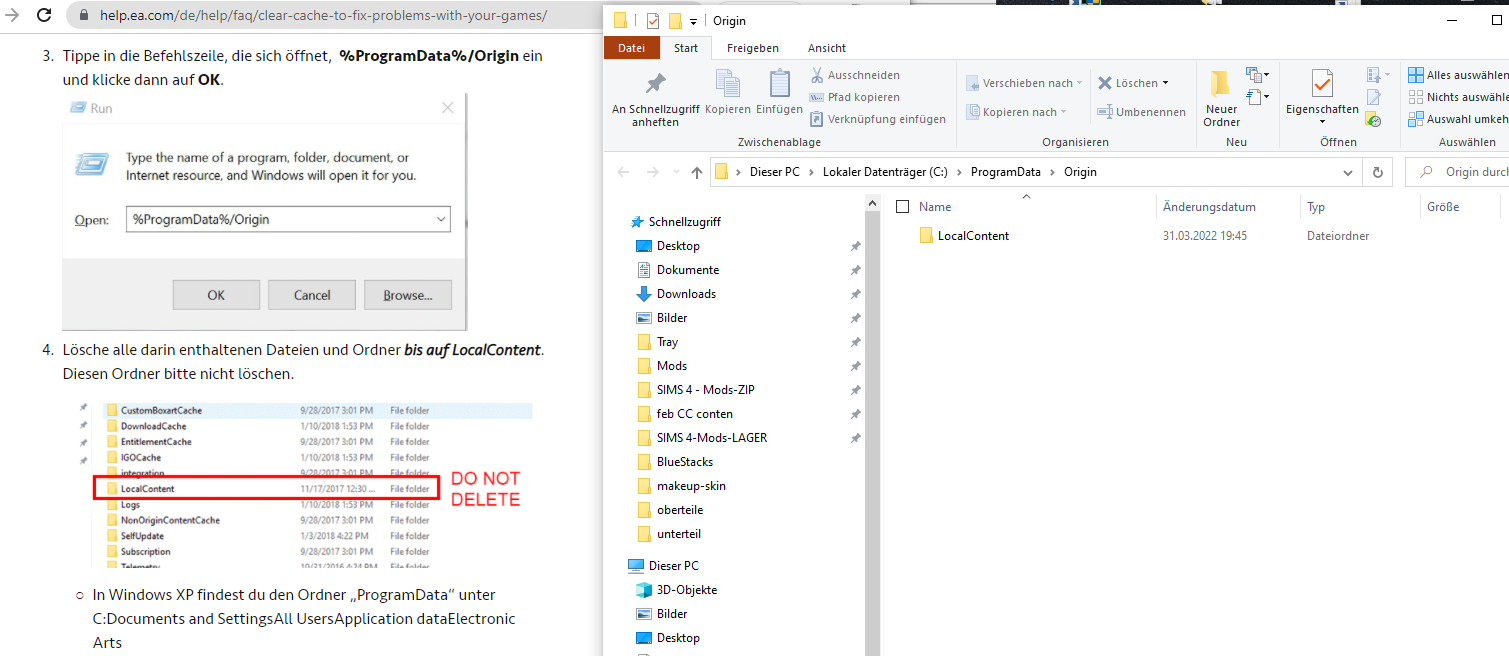Screen dimensions: 1509x656
Task: Switch to the Ansicht ribbon tab
Action: (x=827, y=48)
